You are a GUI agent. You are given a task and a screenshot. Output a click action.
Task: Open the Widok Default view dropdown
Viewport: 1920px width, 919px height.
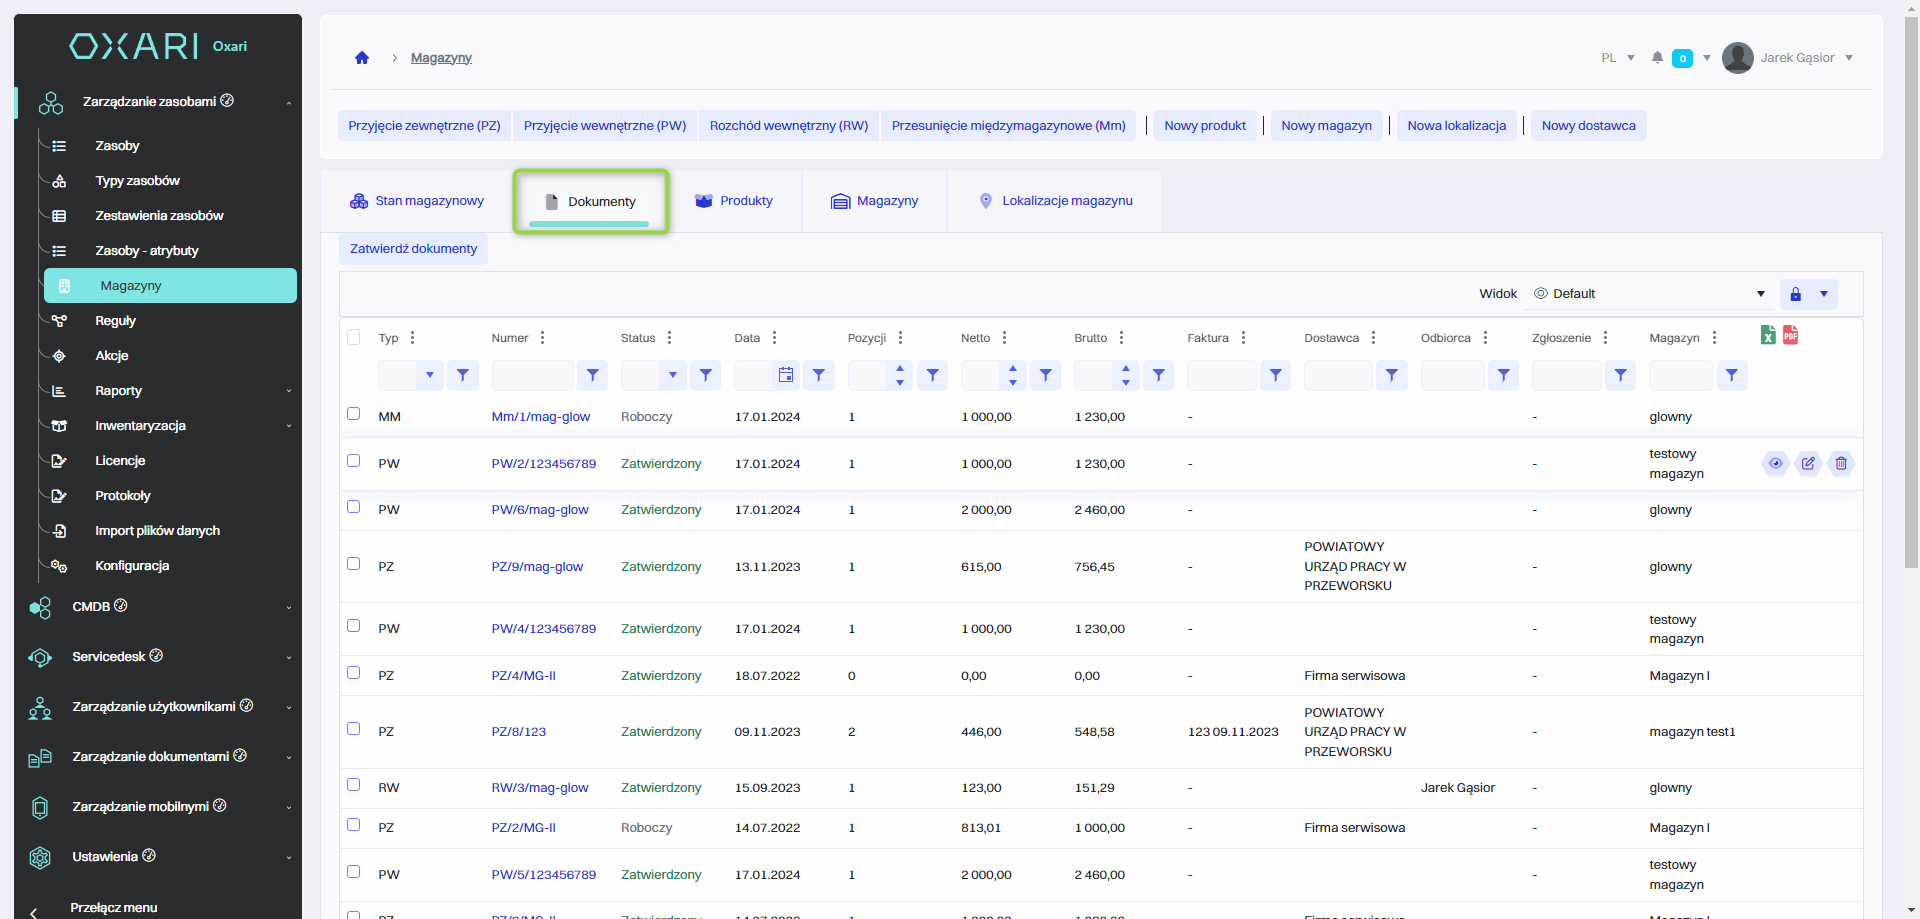pyautogui.click(x=1650, y=294)
